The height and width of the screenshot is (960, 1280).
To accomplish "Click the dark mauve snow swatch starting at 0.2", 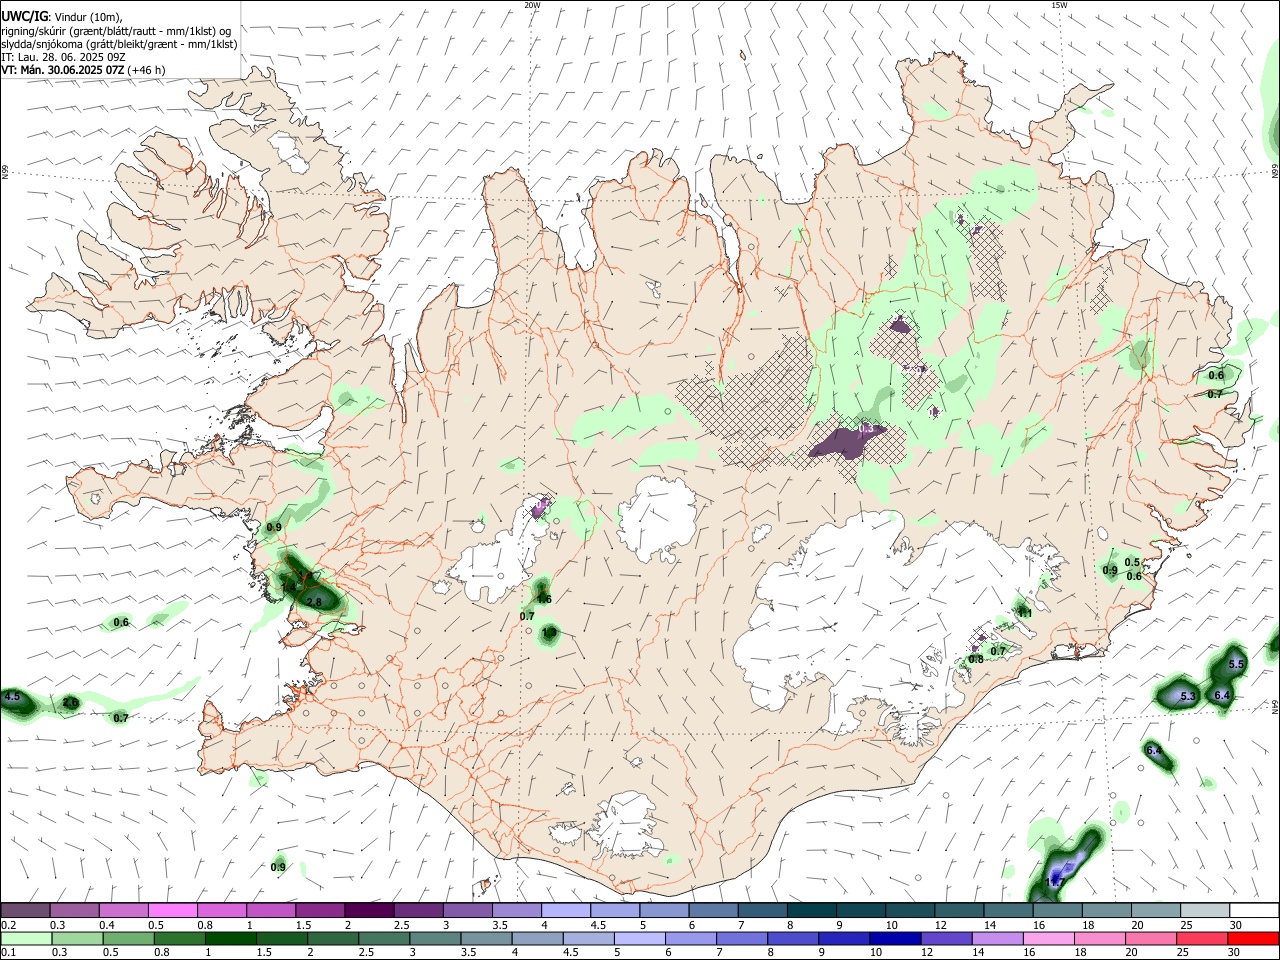I will click(25, 910).
